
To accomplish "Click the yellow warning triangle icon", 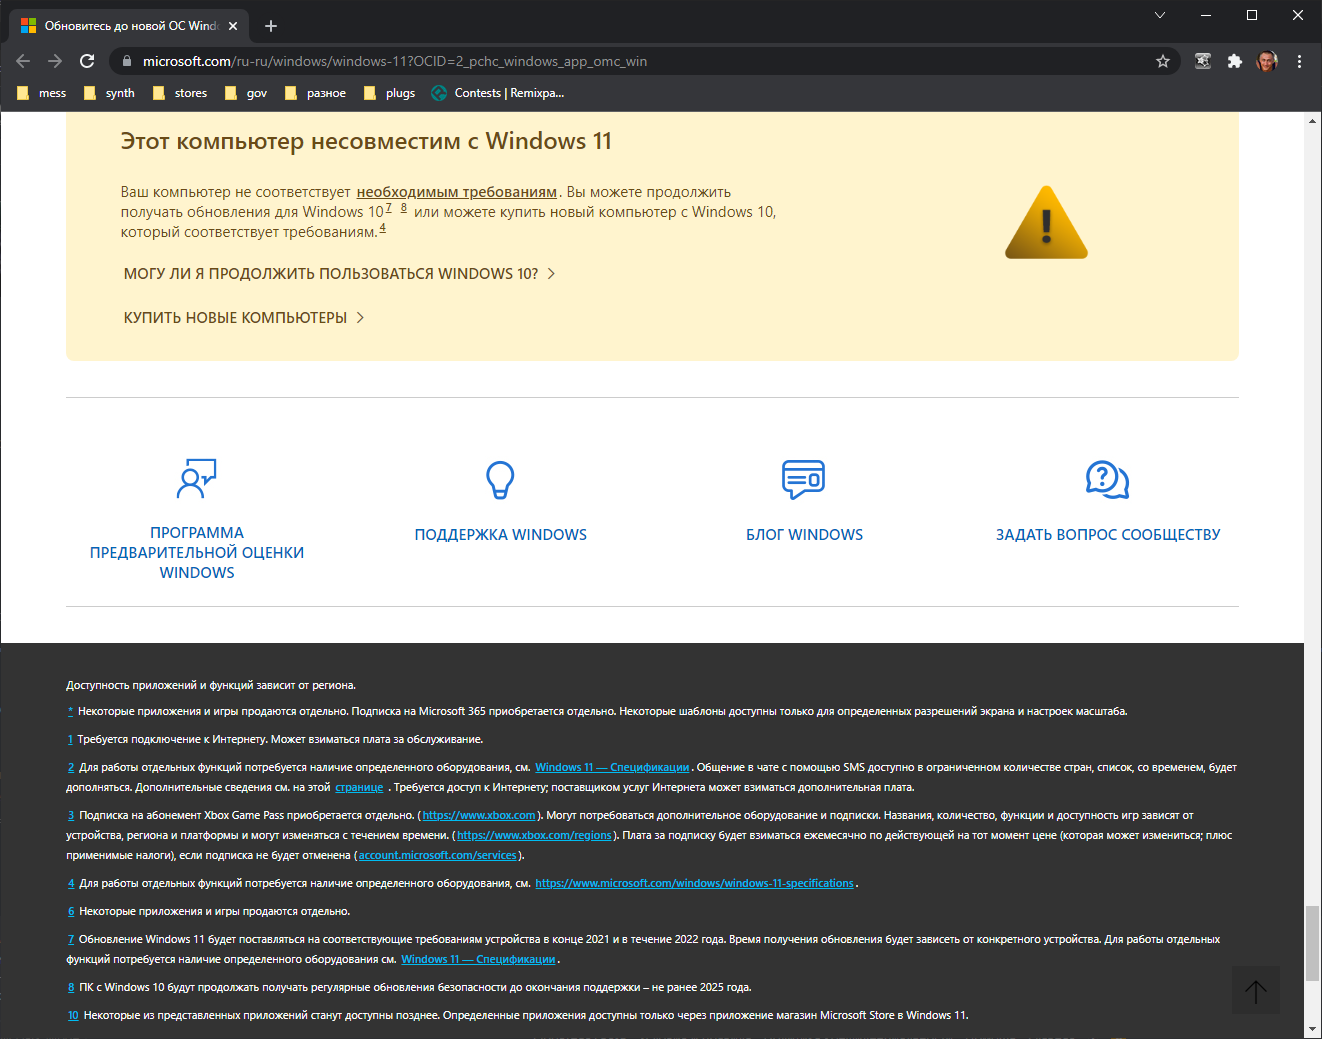I will coord(1046,223).
